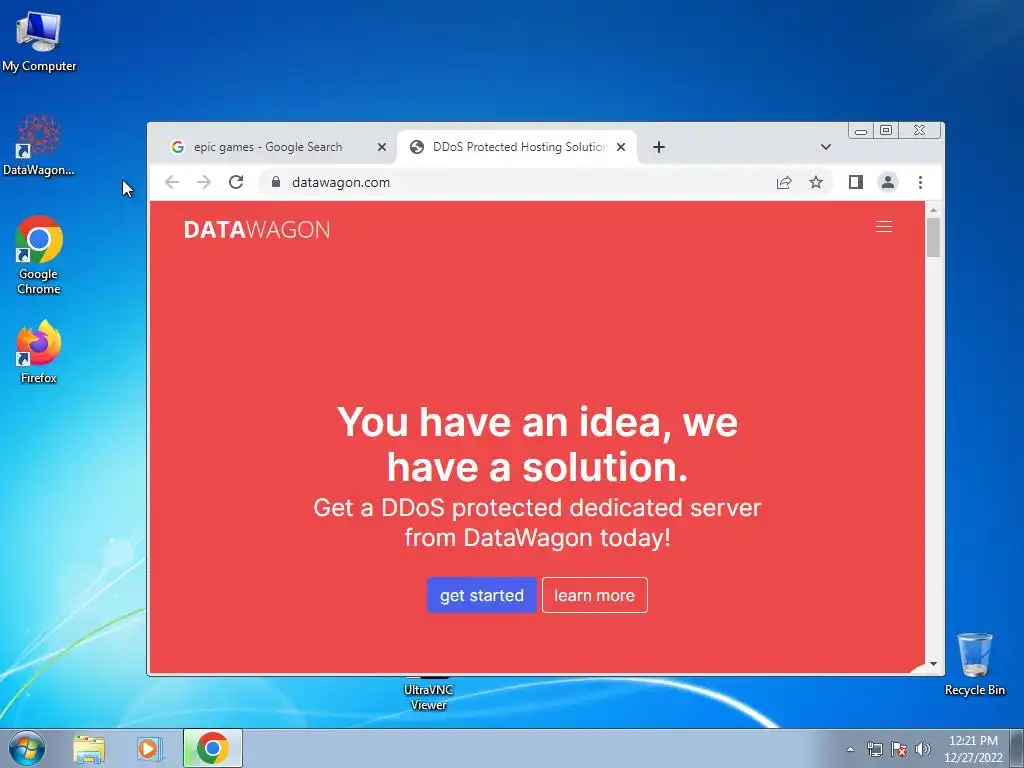
Task: Open the DataWagon desktop shortcut
Action: tap(39, 146)
